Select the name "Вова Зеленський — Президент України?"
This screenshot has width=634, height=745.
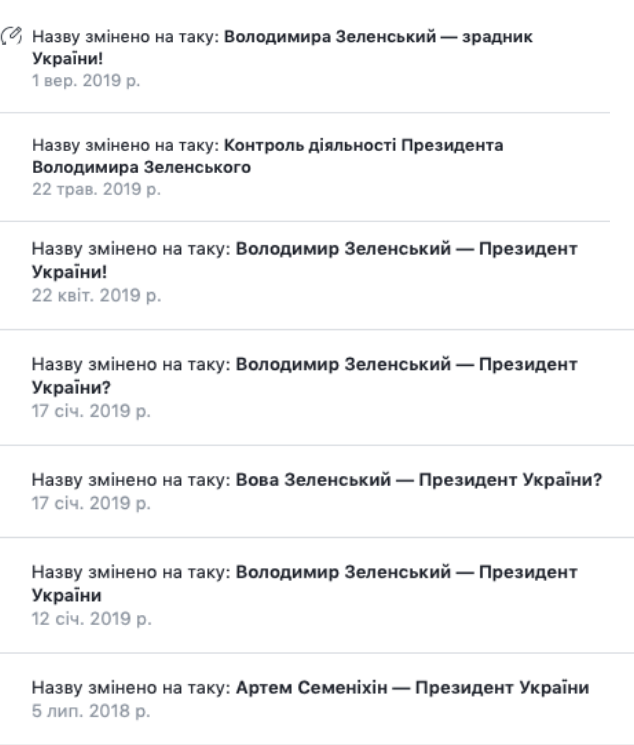point(418,478)
